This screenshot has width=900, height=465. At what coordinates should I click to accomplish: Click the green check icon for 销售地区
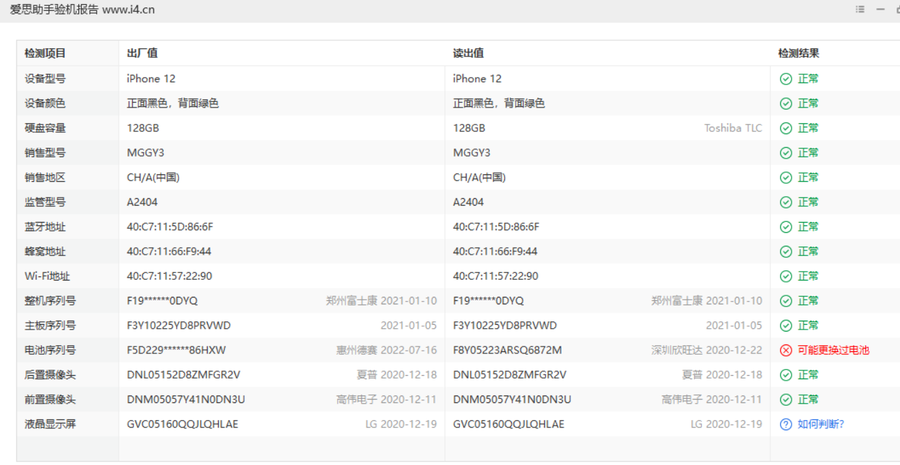[x=786, y=177]
